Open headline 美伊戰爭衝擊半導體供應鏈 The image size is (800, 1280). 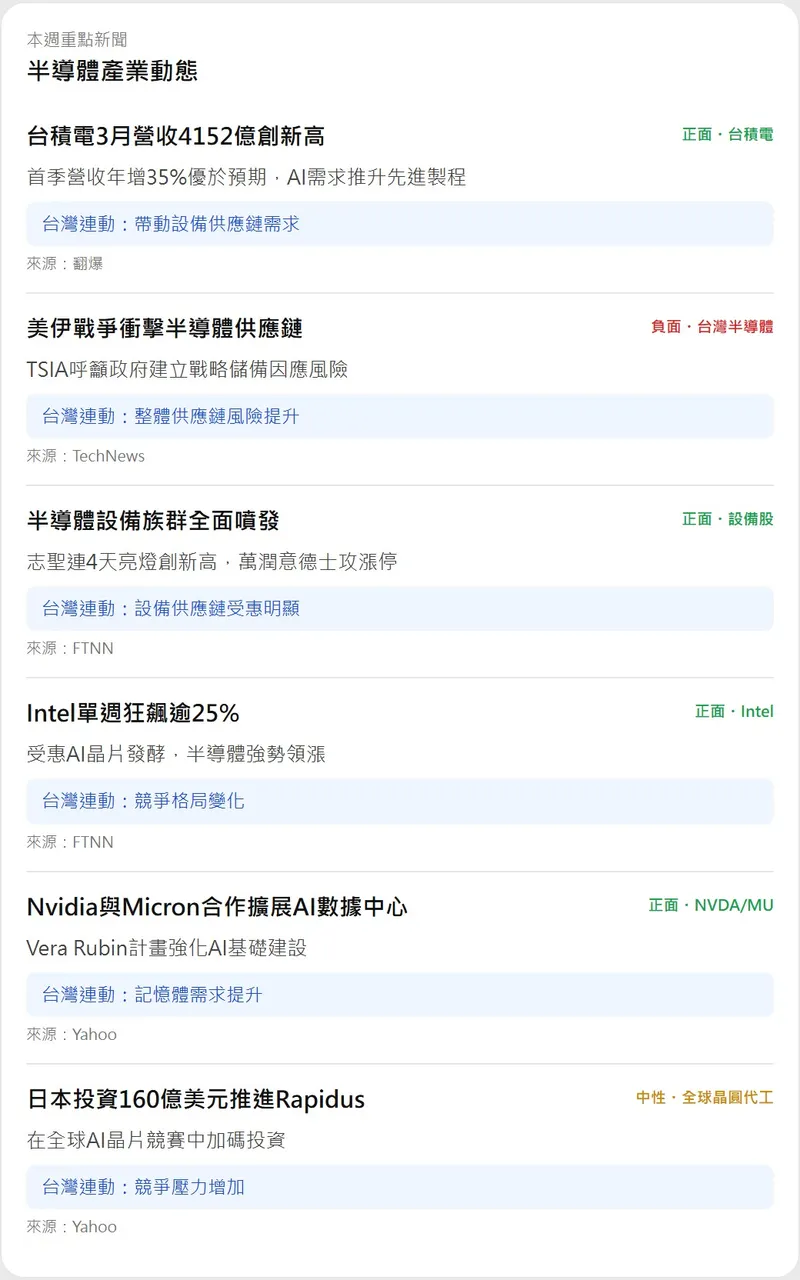coord(165,328)
